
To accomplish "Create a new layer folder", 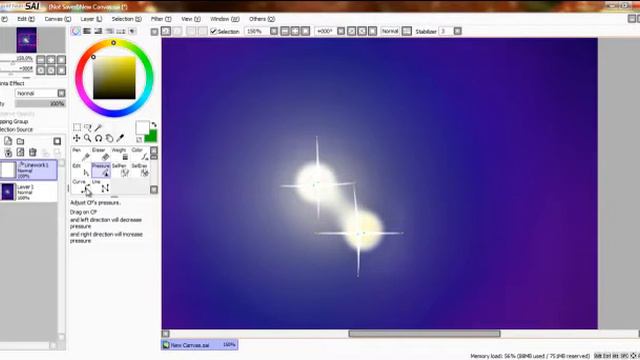I will tap(20, 141).
